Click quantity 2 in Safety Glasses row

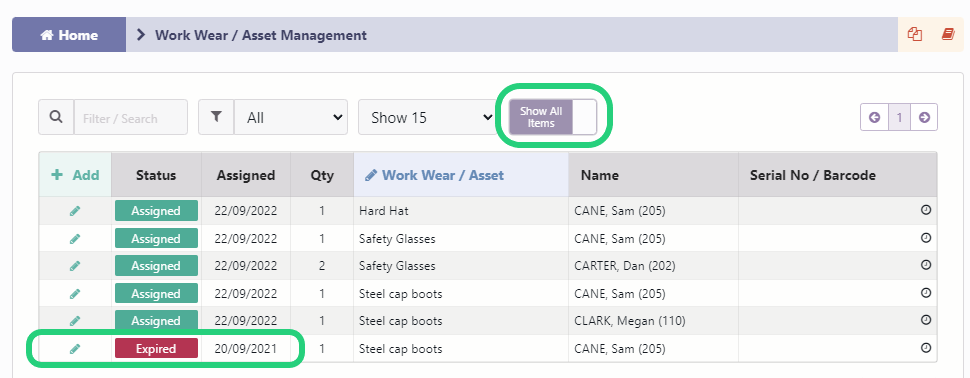point(322,266)
